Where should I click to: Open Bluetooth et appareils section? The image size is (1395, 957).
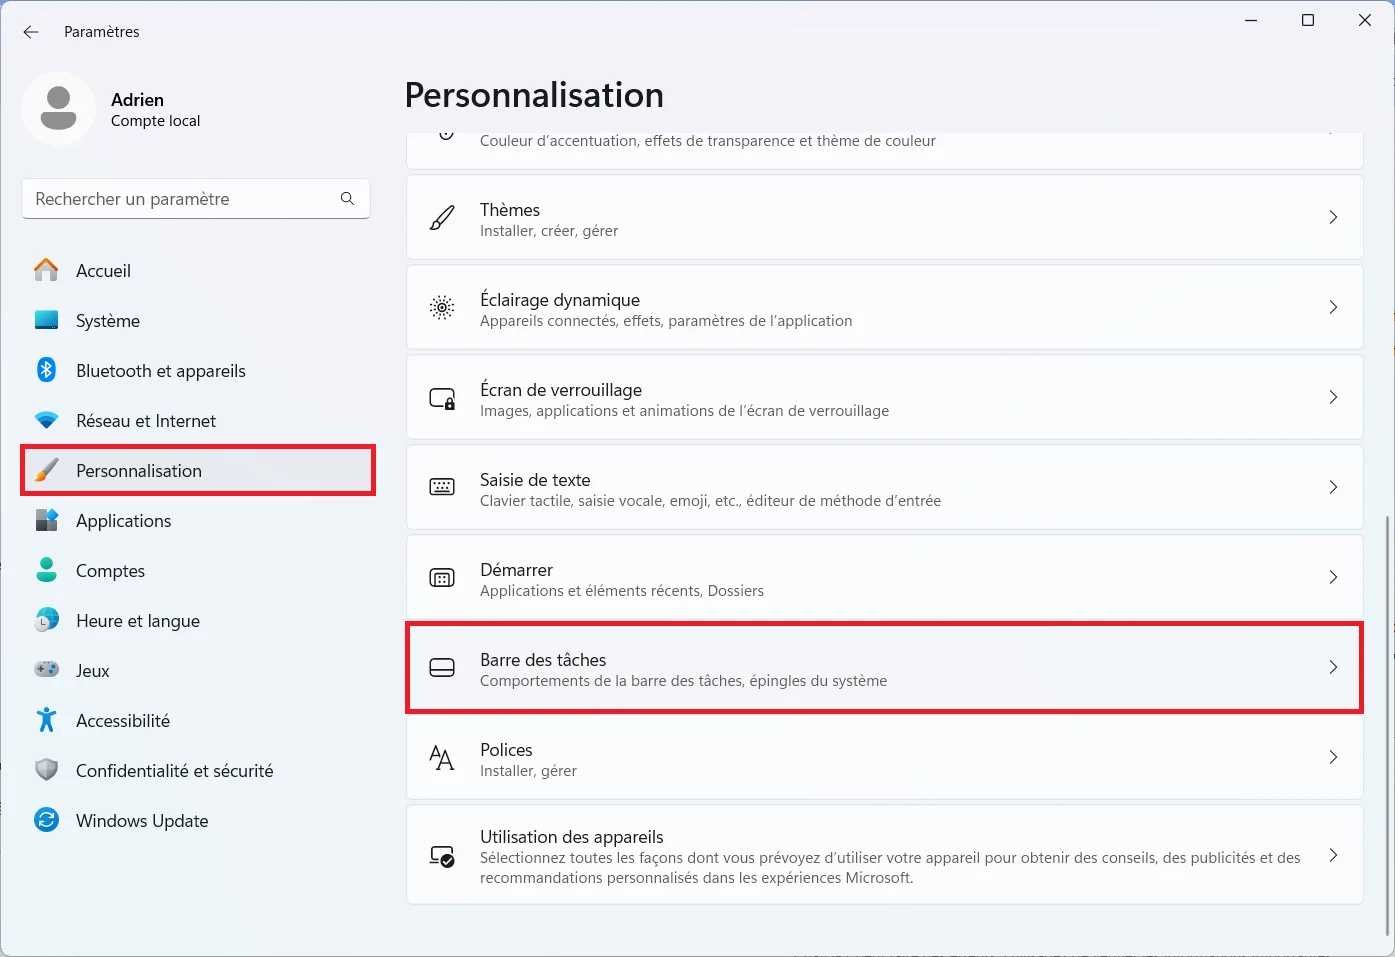tap(196, 370)
